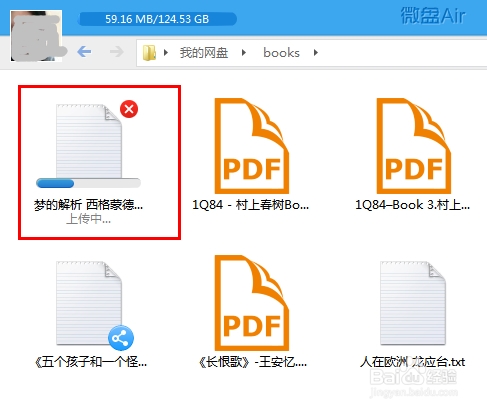This screenshot has width=487, height=410.
Task: Expand the arrow after books
Action: (316, 52)
